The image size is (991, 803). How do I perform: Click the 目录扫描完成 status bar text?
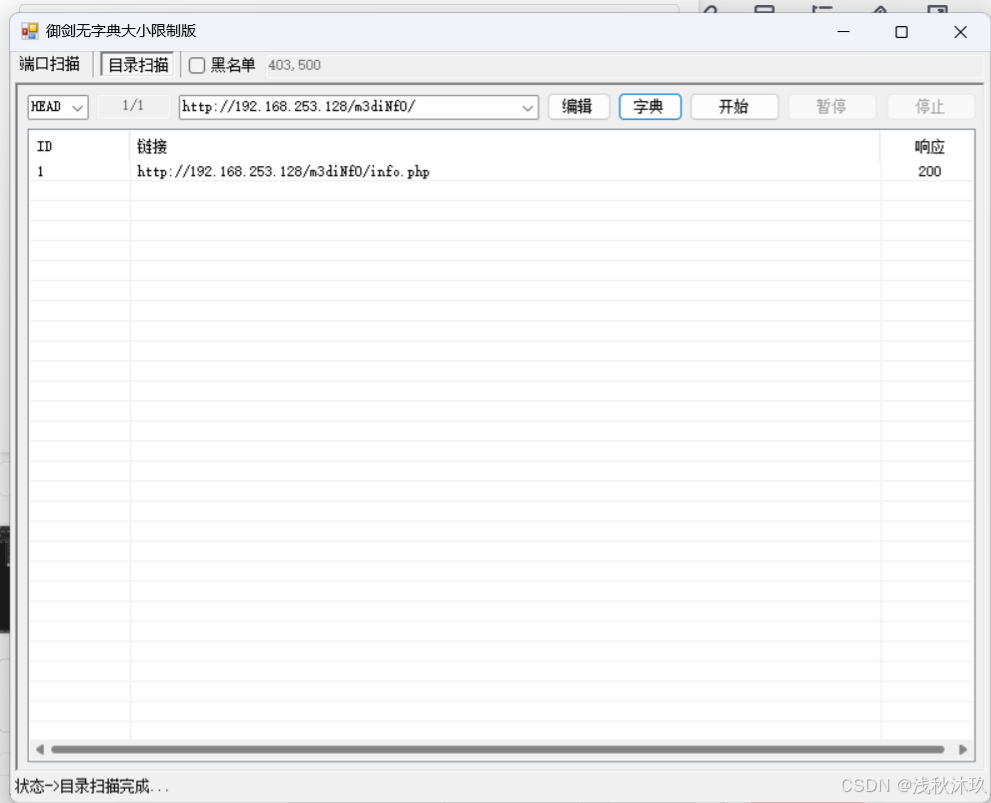click(92, 786)
